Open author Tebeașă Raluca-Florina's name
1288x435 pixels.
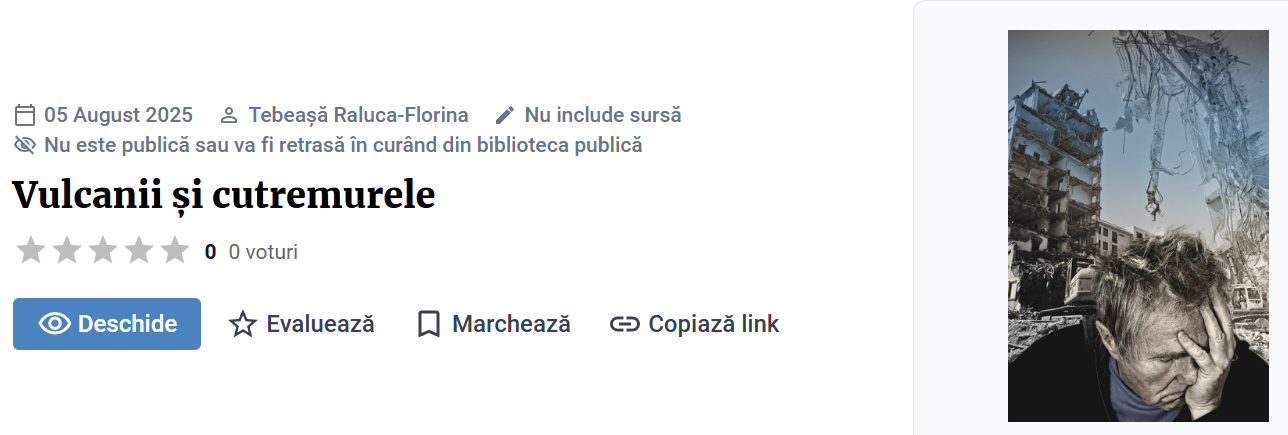(x=358, y=115)
